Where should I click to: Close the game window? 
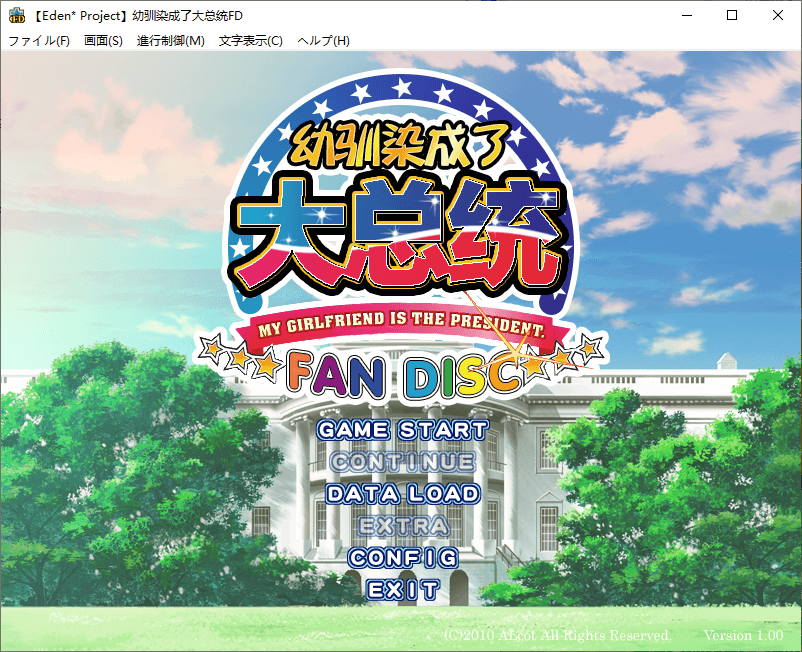tap(777, 15)
